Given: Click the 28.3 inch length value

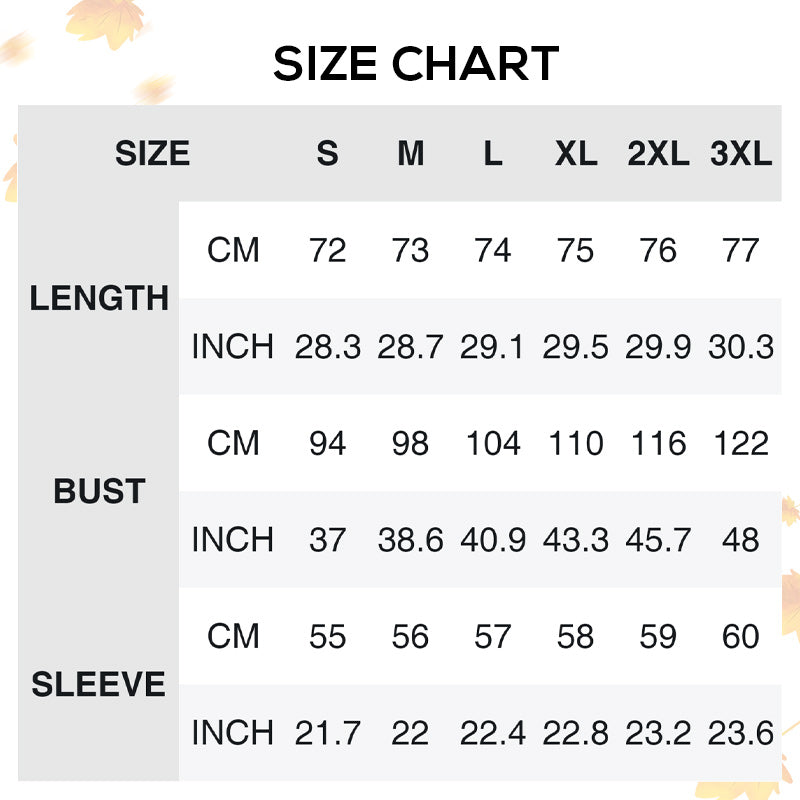Looking at the screenshot, I should pos(328,347).
